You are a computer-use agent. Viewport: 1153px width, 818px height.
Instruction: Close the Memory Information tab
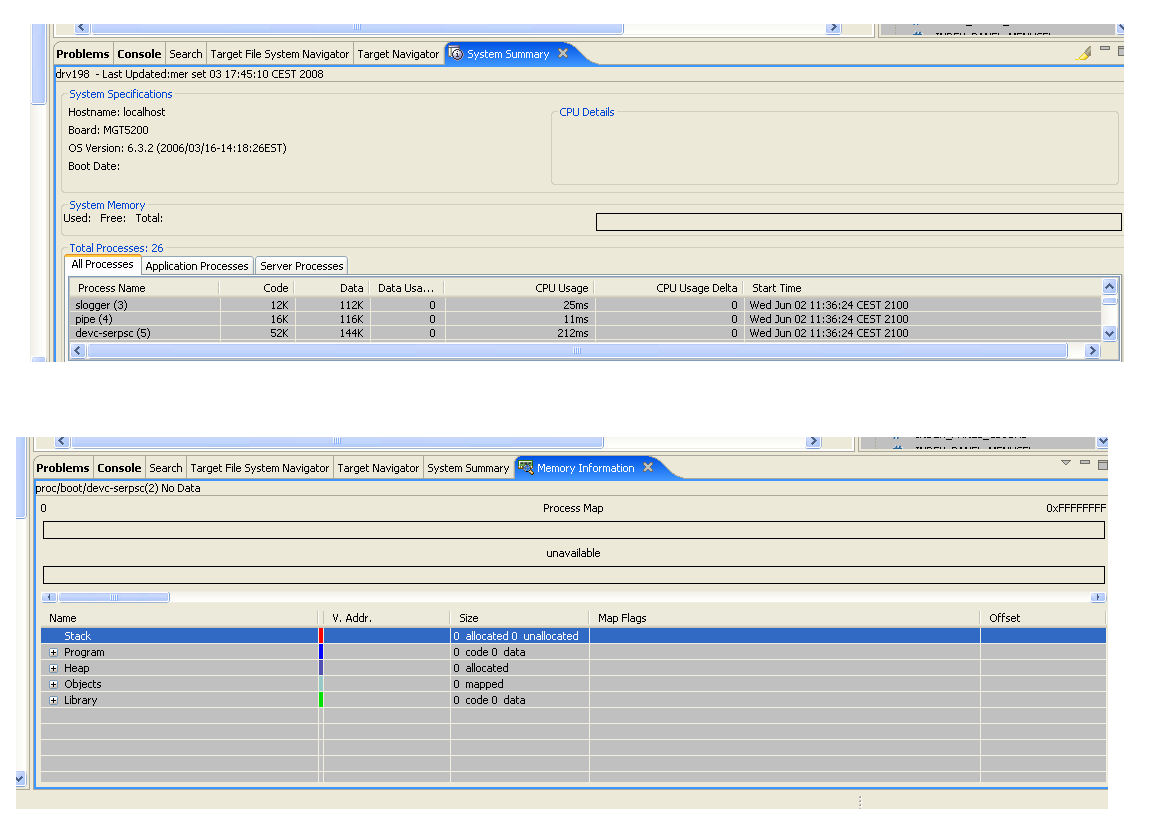(x=648, y=467)
